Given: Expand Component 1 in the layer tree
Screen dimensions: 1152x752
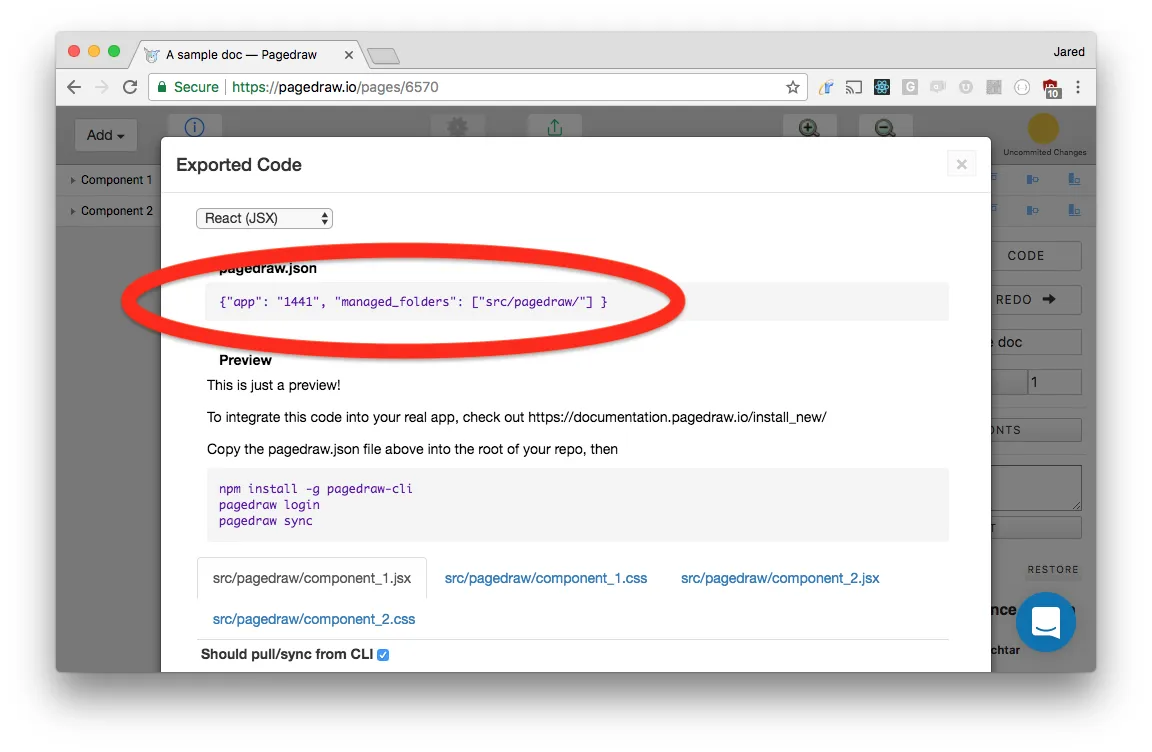Looking at the screenshot, I should (73, 180).
